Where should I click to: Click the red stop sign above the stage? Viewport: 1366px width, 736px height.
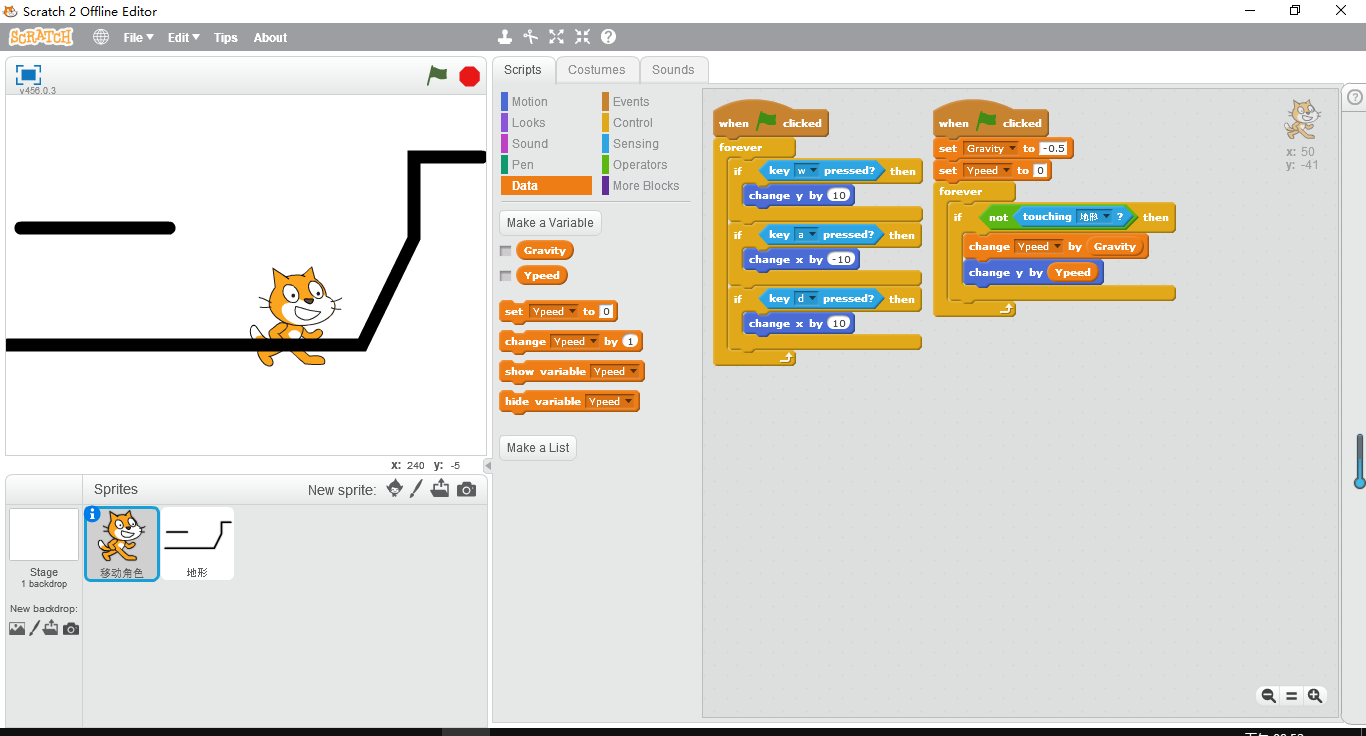tap(469, 76)
